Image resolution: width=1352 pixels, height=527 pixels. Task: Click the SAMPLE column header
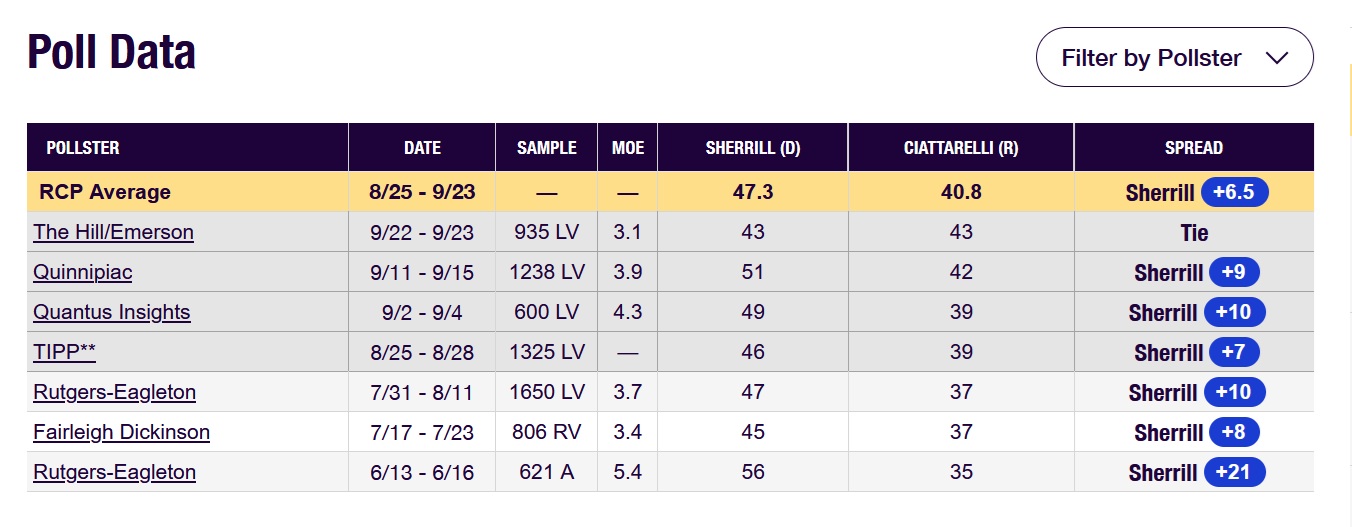coord(546,148)
